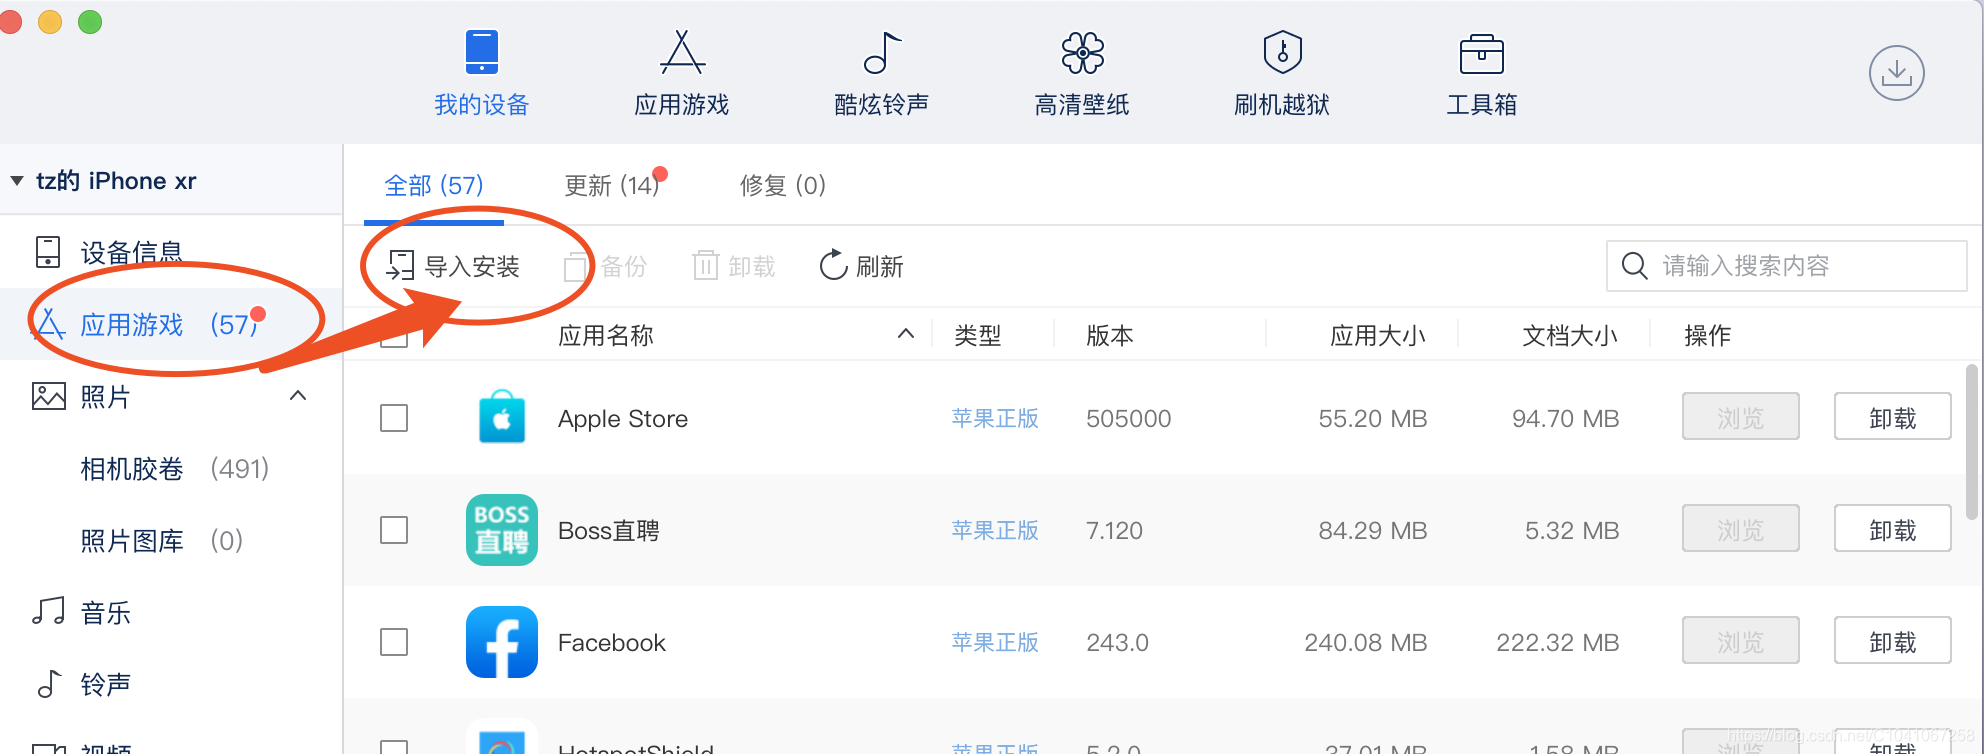The height and width of the screenshot is (754, 1984).
Task: Open 相机胶卷 (491) in the sidebar
Action: click(174, 468)
